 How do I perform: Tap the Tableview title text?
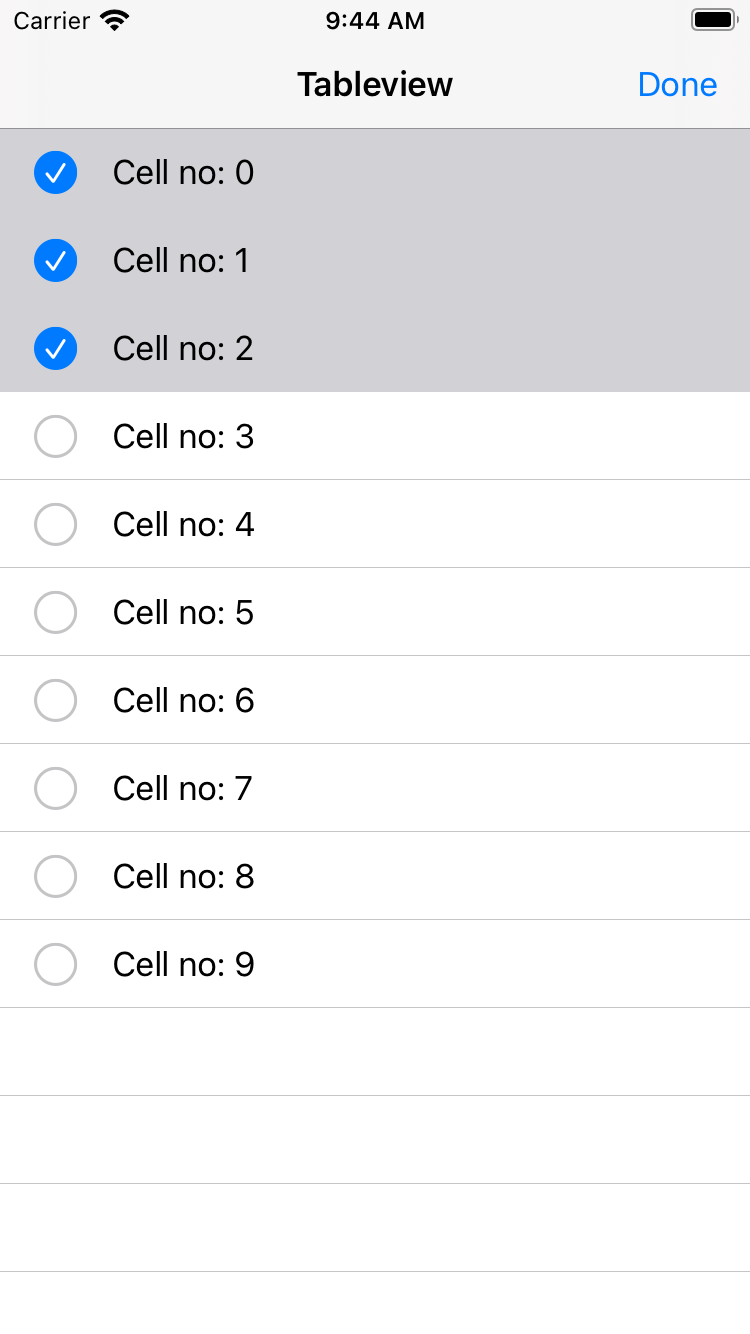click(x=375, y=85)
